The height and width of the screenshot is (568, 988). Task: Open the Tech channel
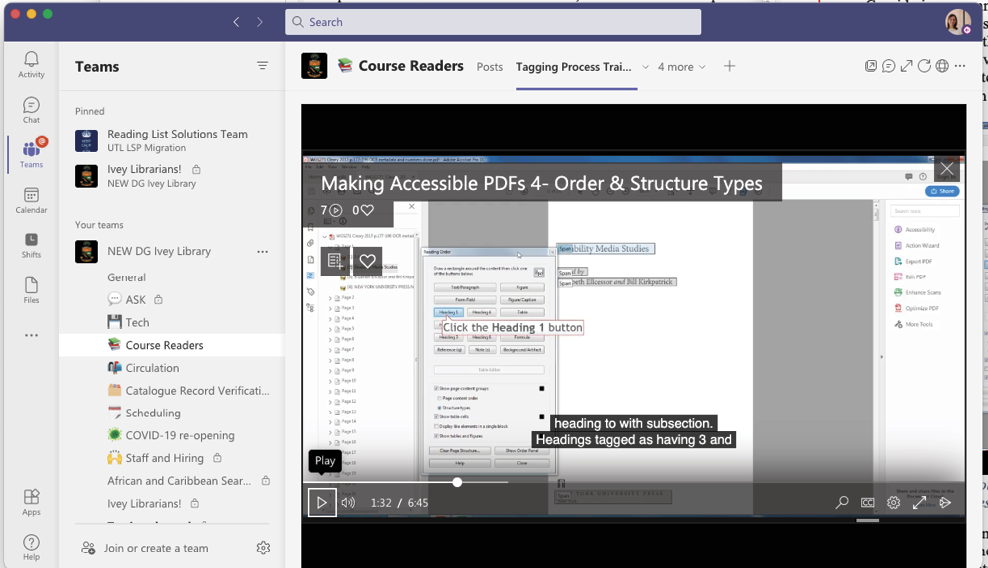[129, 322]
